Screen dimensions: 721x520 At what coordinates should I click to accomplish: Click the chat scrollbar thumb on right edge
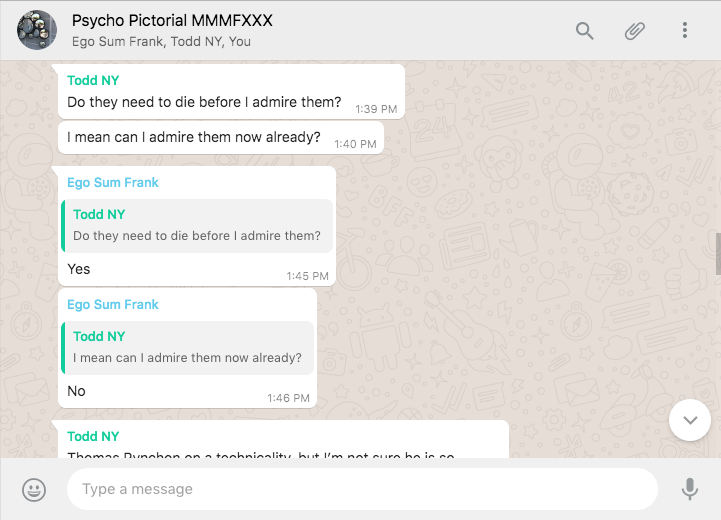tap(717, 253)
